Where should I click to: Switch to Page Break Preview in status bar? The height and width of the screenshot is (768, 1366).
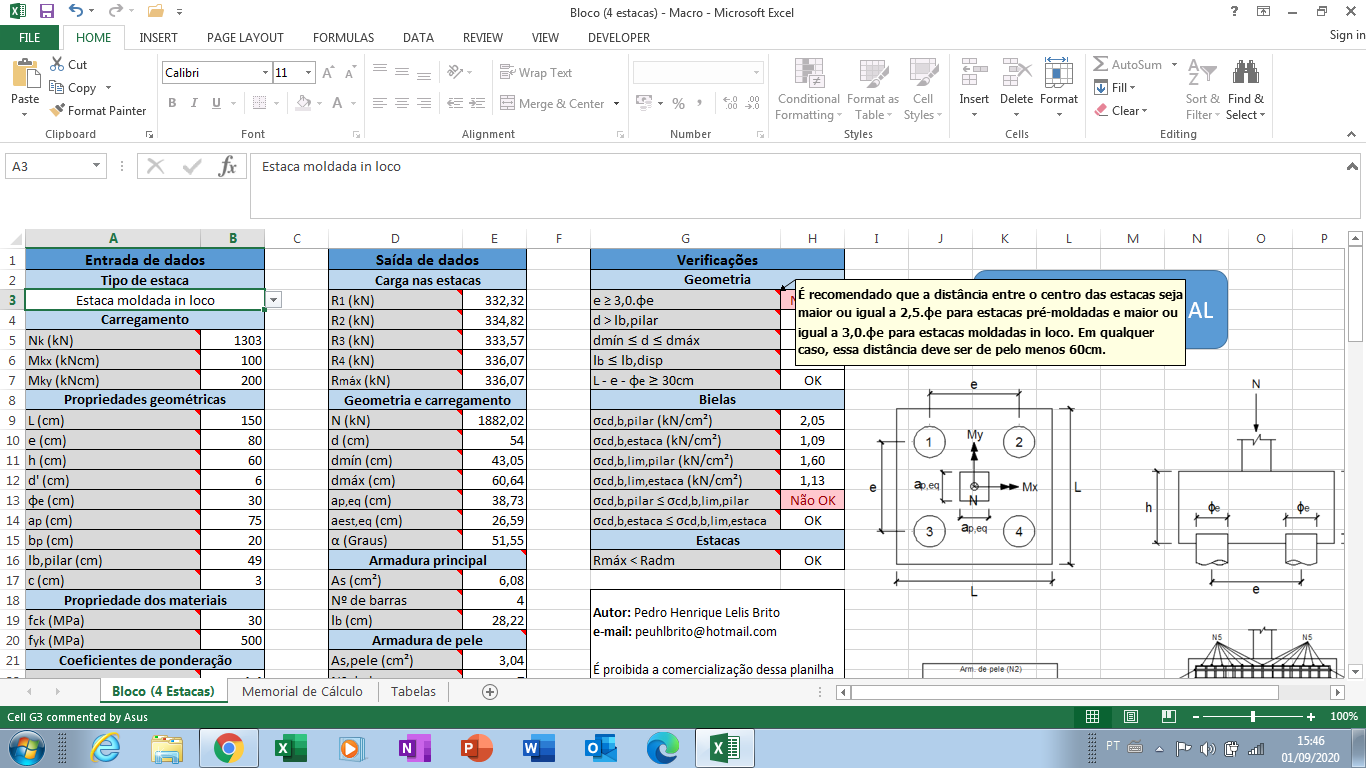point(1168,717)
